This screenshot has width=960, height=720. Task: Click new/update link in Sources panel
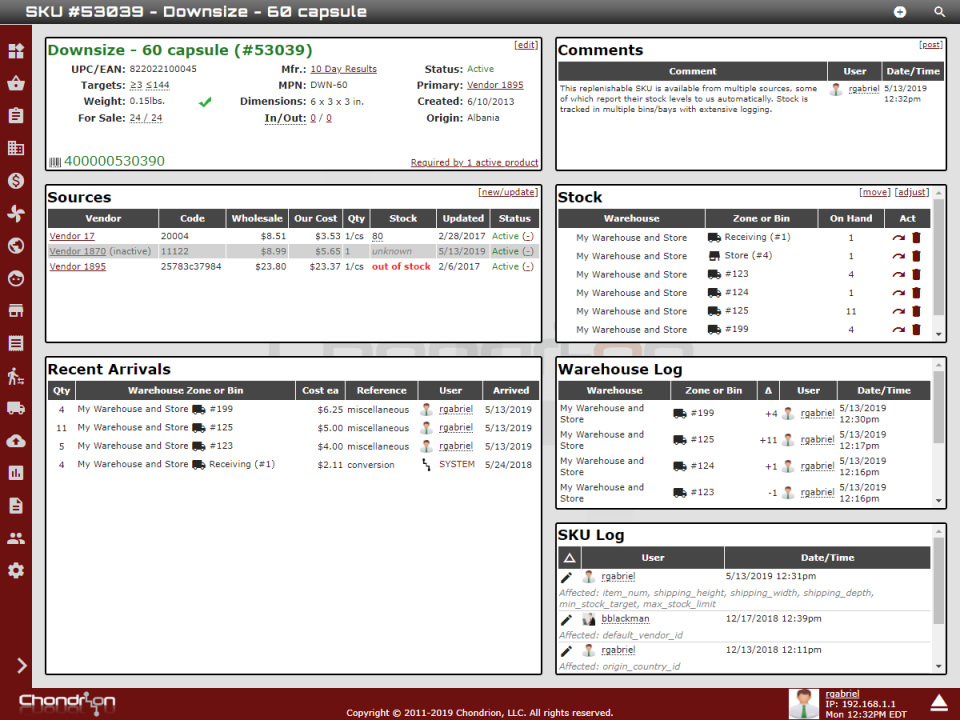point(508,192)
